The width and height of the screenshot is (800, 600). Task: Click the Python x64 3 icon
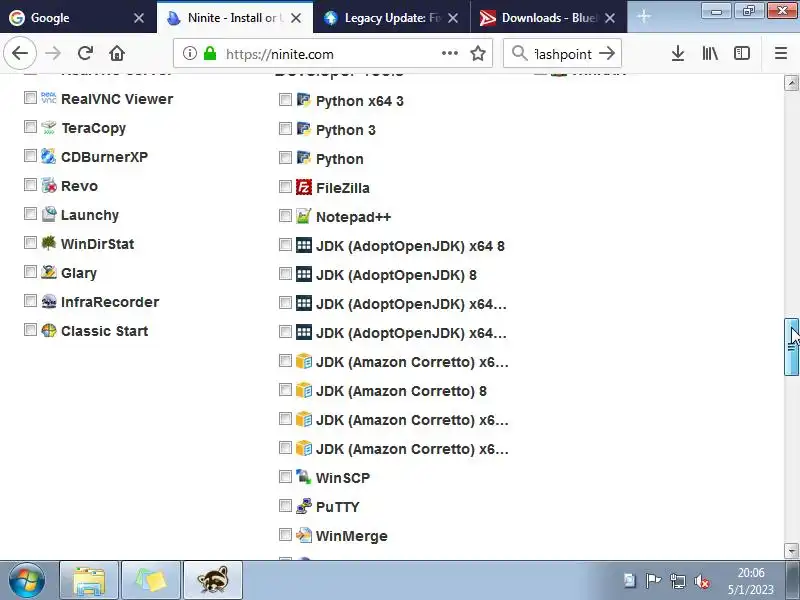(x=304, y=100)
